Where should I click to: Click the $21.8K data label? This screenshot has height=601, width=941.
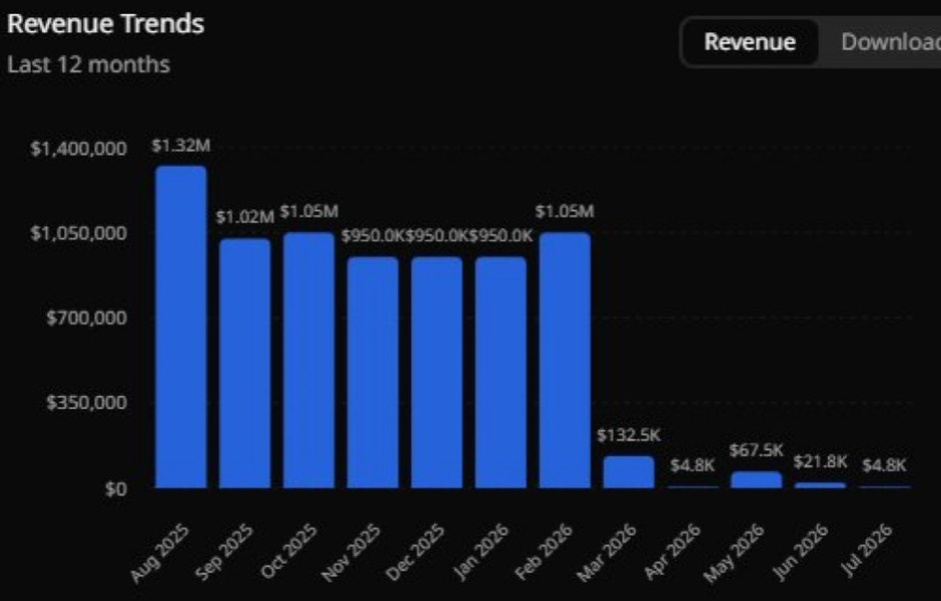coord(820,462)
